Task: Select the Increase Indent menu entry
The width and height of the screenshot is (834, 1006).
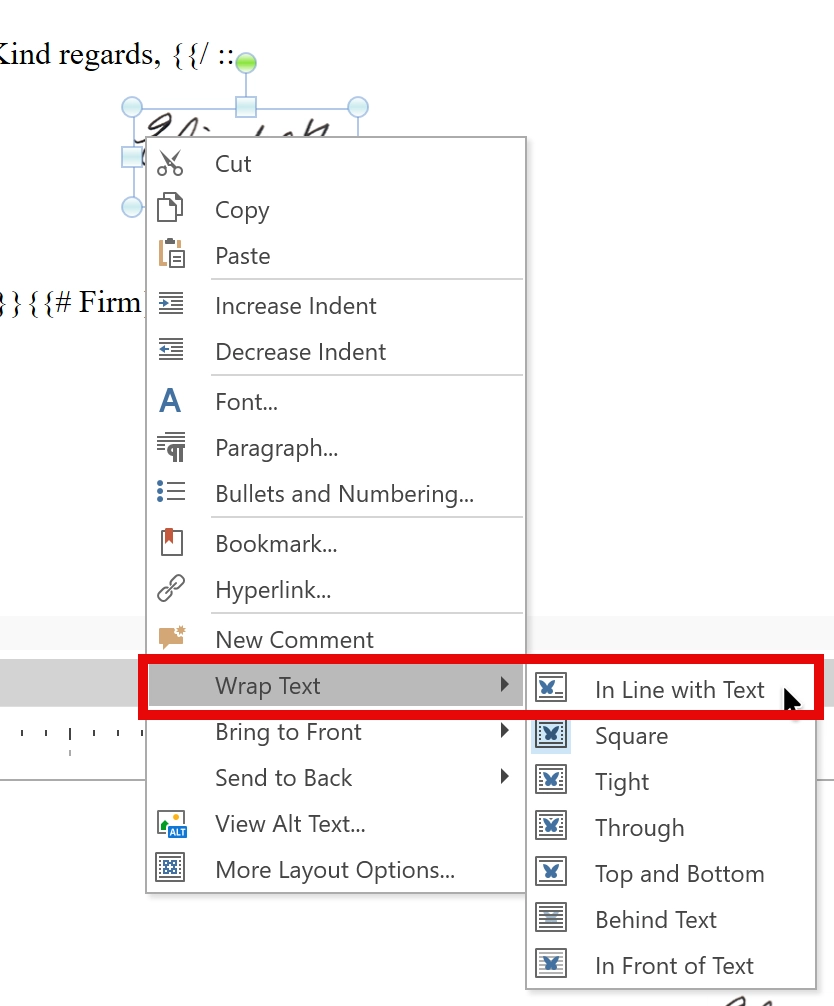Action: [336, 305]
